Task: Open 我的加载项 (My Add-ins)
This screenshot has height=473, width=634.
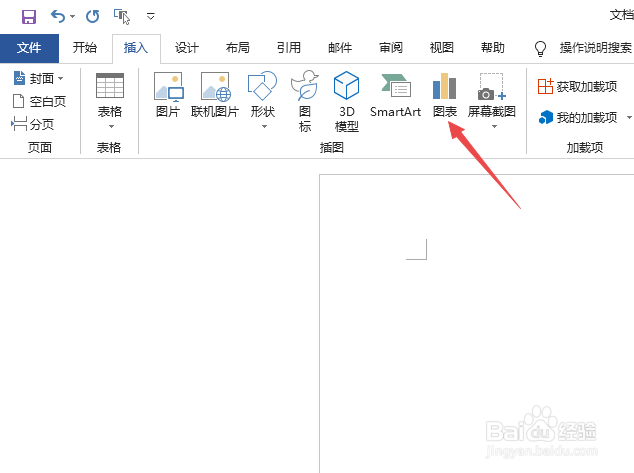Action: pyautogui.click(x=578, y=117)
